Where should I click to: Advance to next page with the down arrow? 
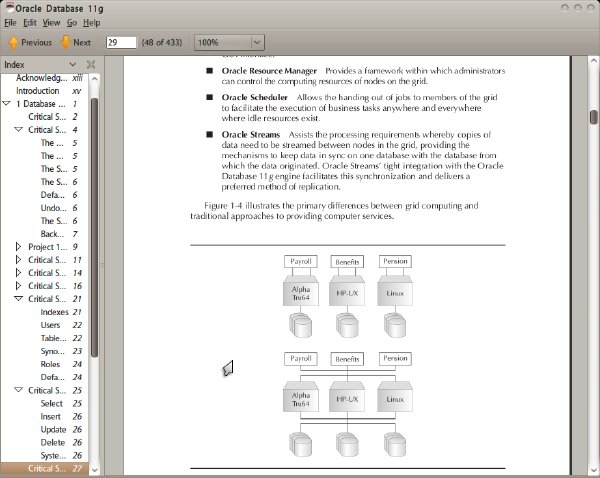pos(76,42)
